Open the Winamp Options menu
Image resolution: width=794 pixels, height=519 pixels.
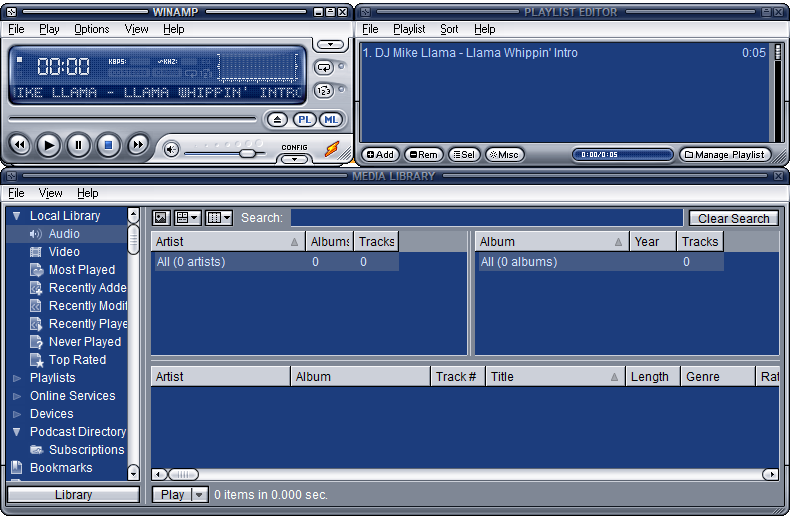[x=92, y=29]
